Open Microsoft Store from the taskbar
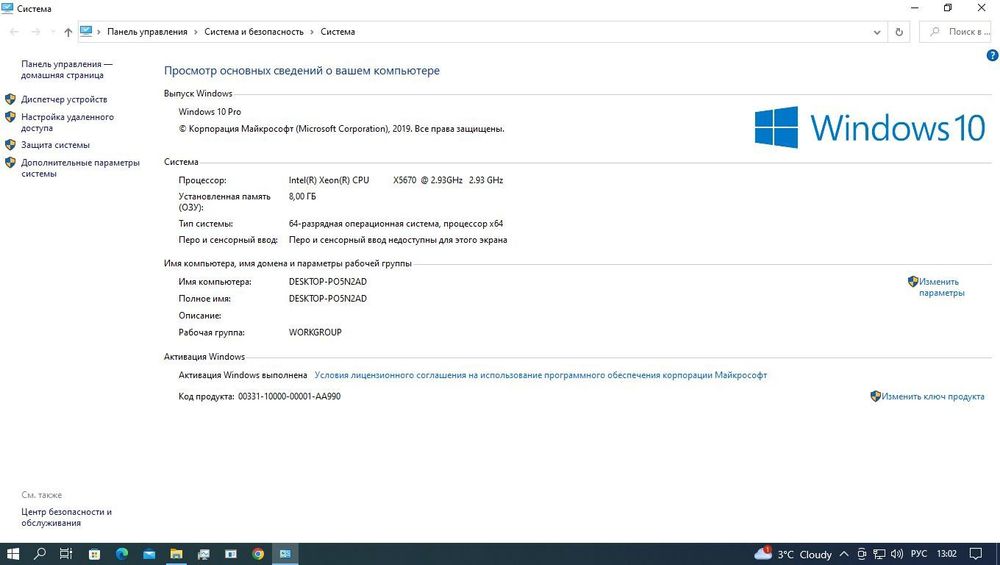The image size is (1000, 565). 94,554
